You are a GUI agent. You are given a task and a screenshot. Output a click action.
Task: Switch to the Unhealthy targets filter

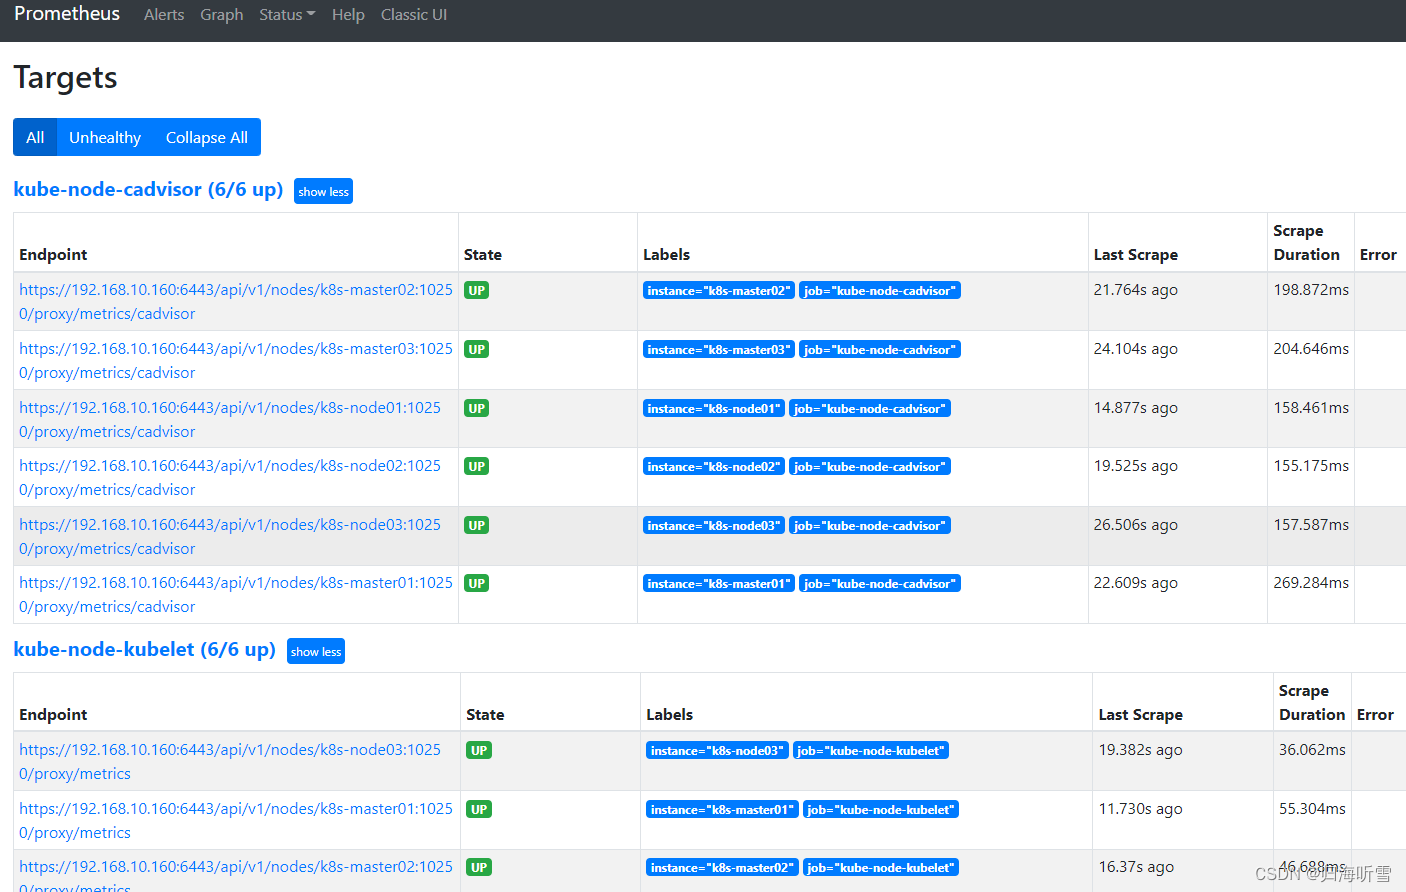tap(104, 137)
